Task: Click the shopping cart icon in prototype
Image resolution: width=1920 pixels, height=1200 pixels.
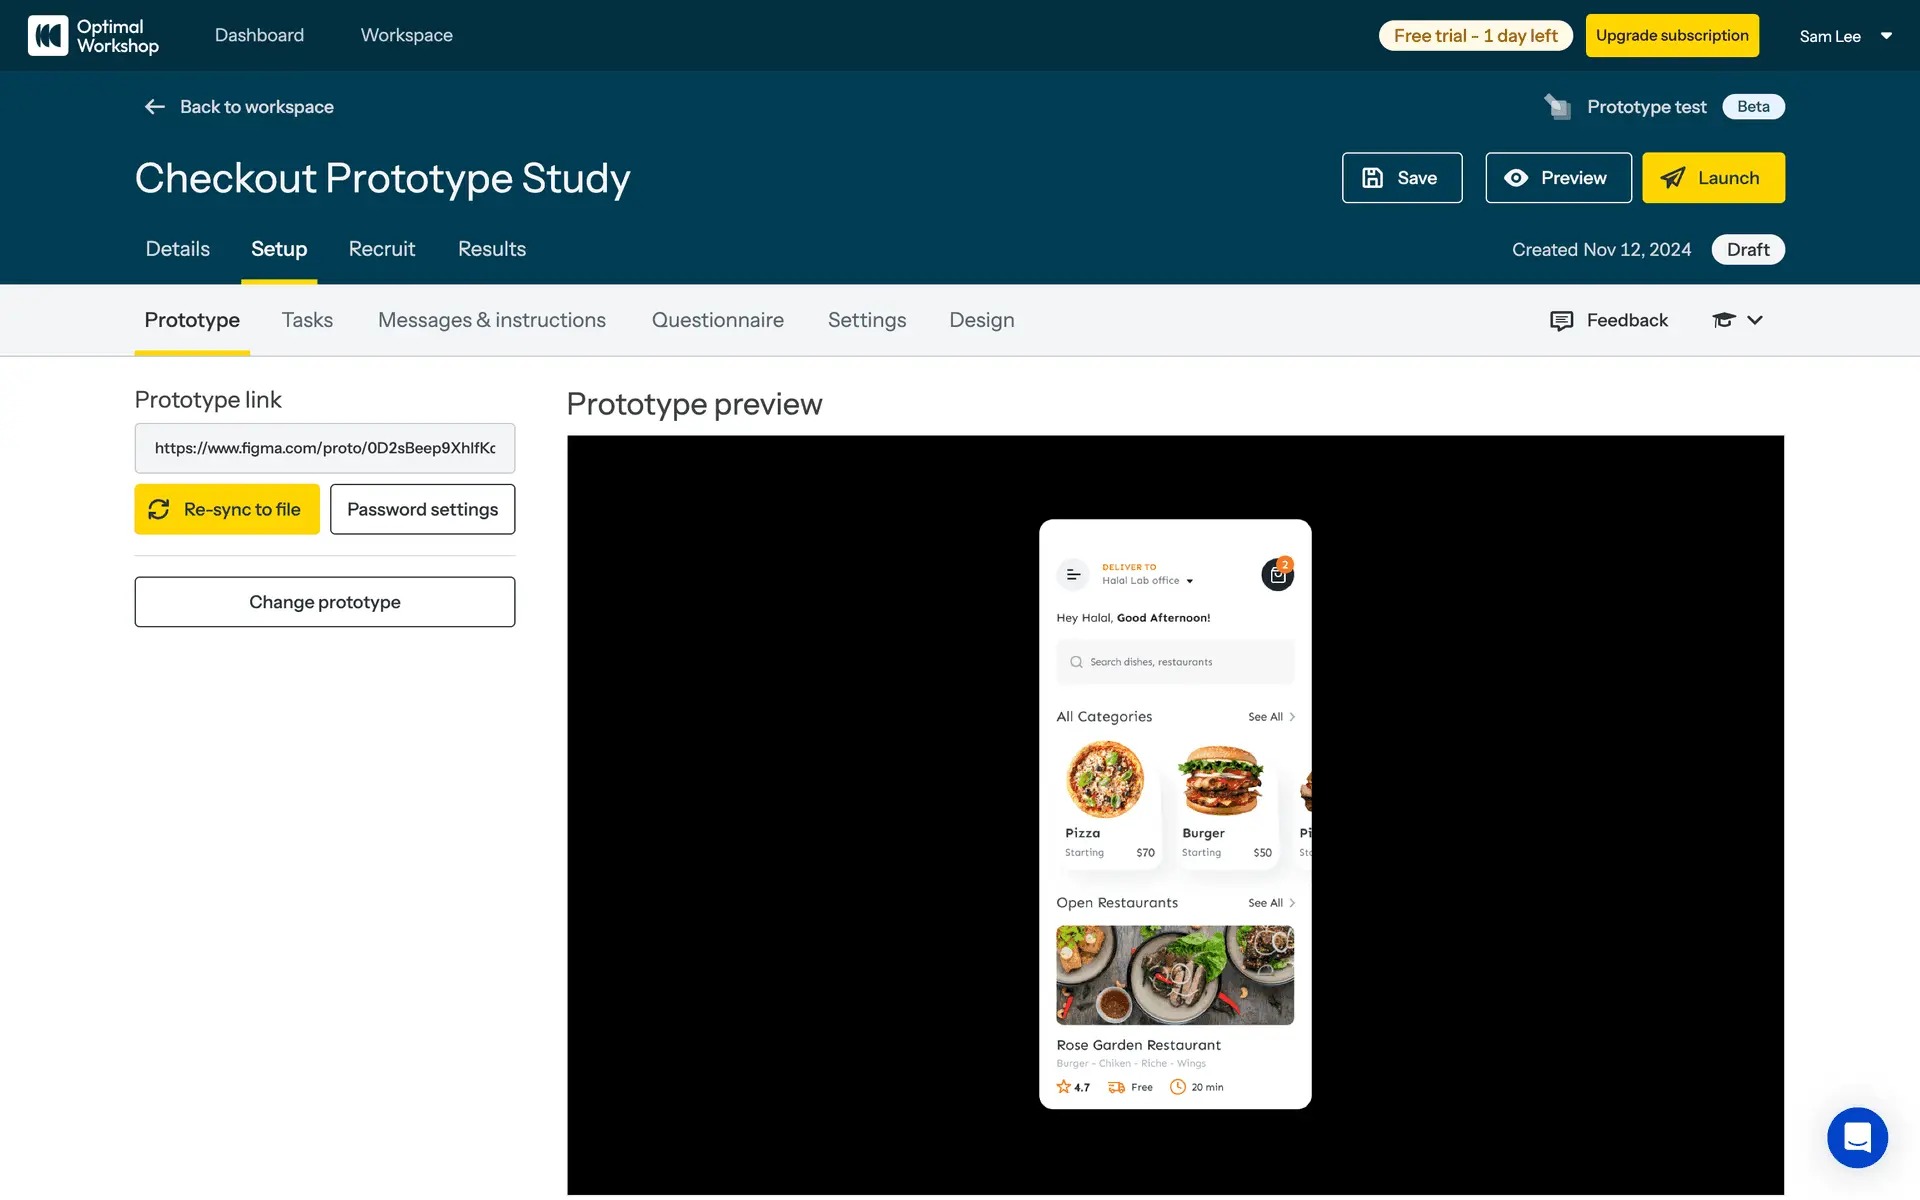Action: click(x=1277, y=575)
